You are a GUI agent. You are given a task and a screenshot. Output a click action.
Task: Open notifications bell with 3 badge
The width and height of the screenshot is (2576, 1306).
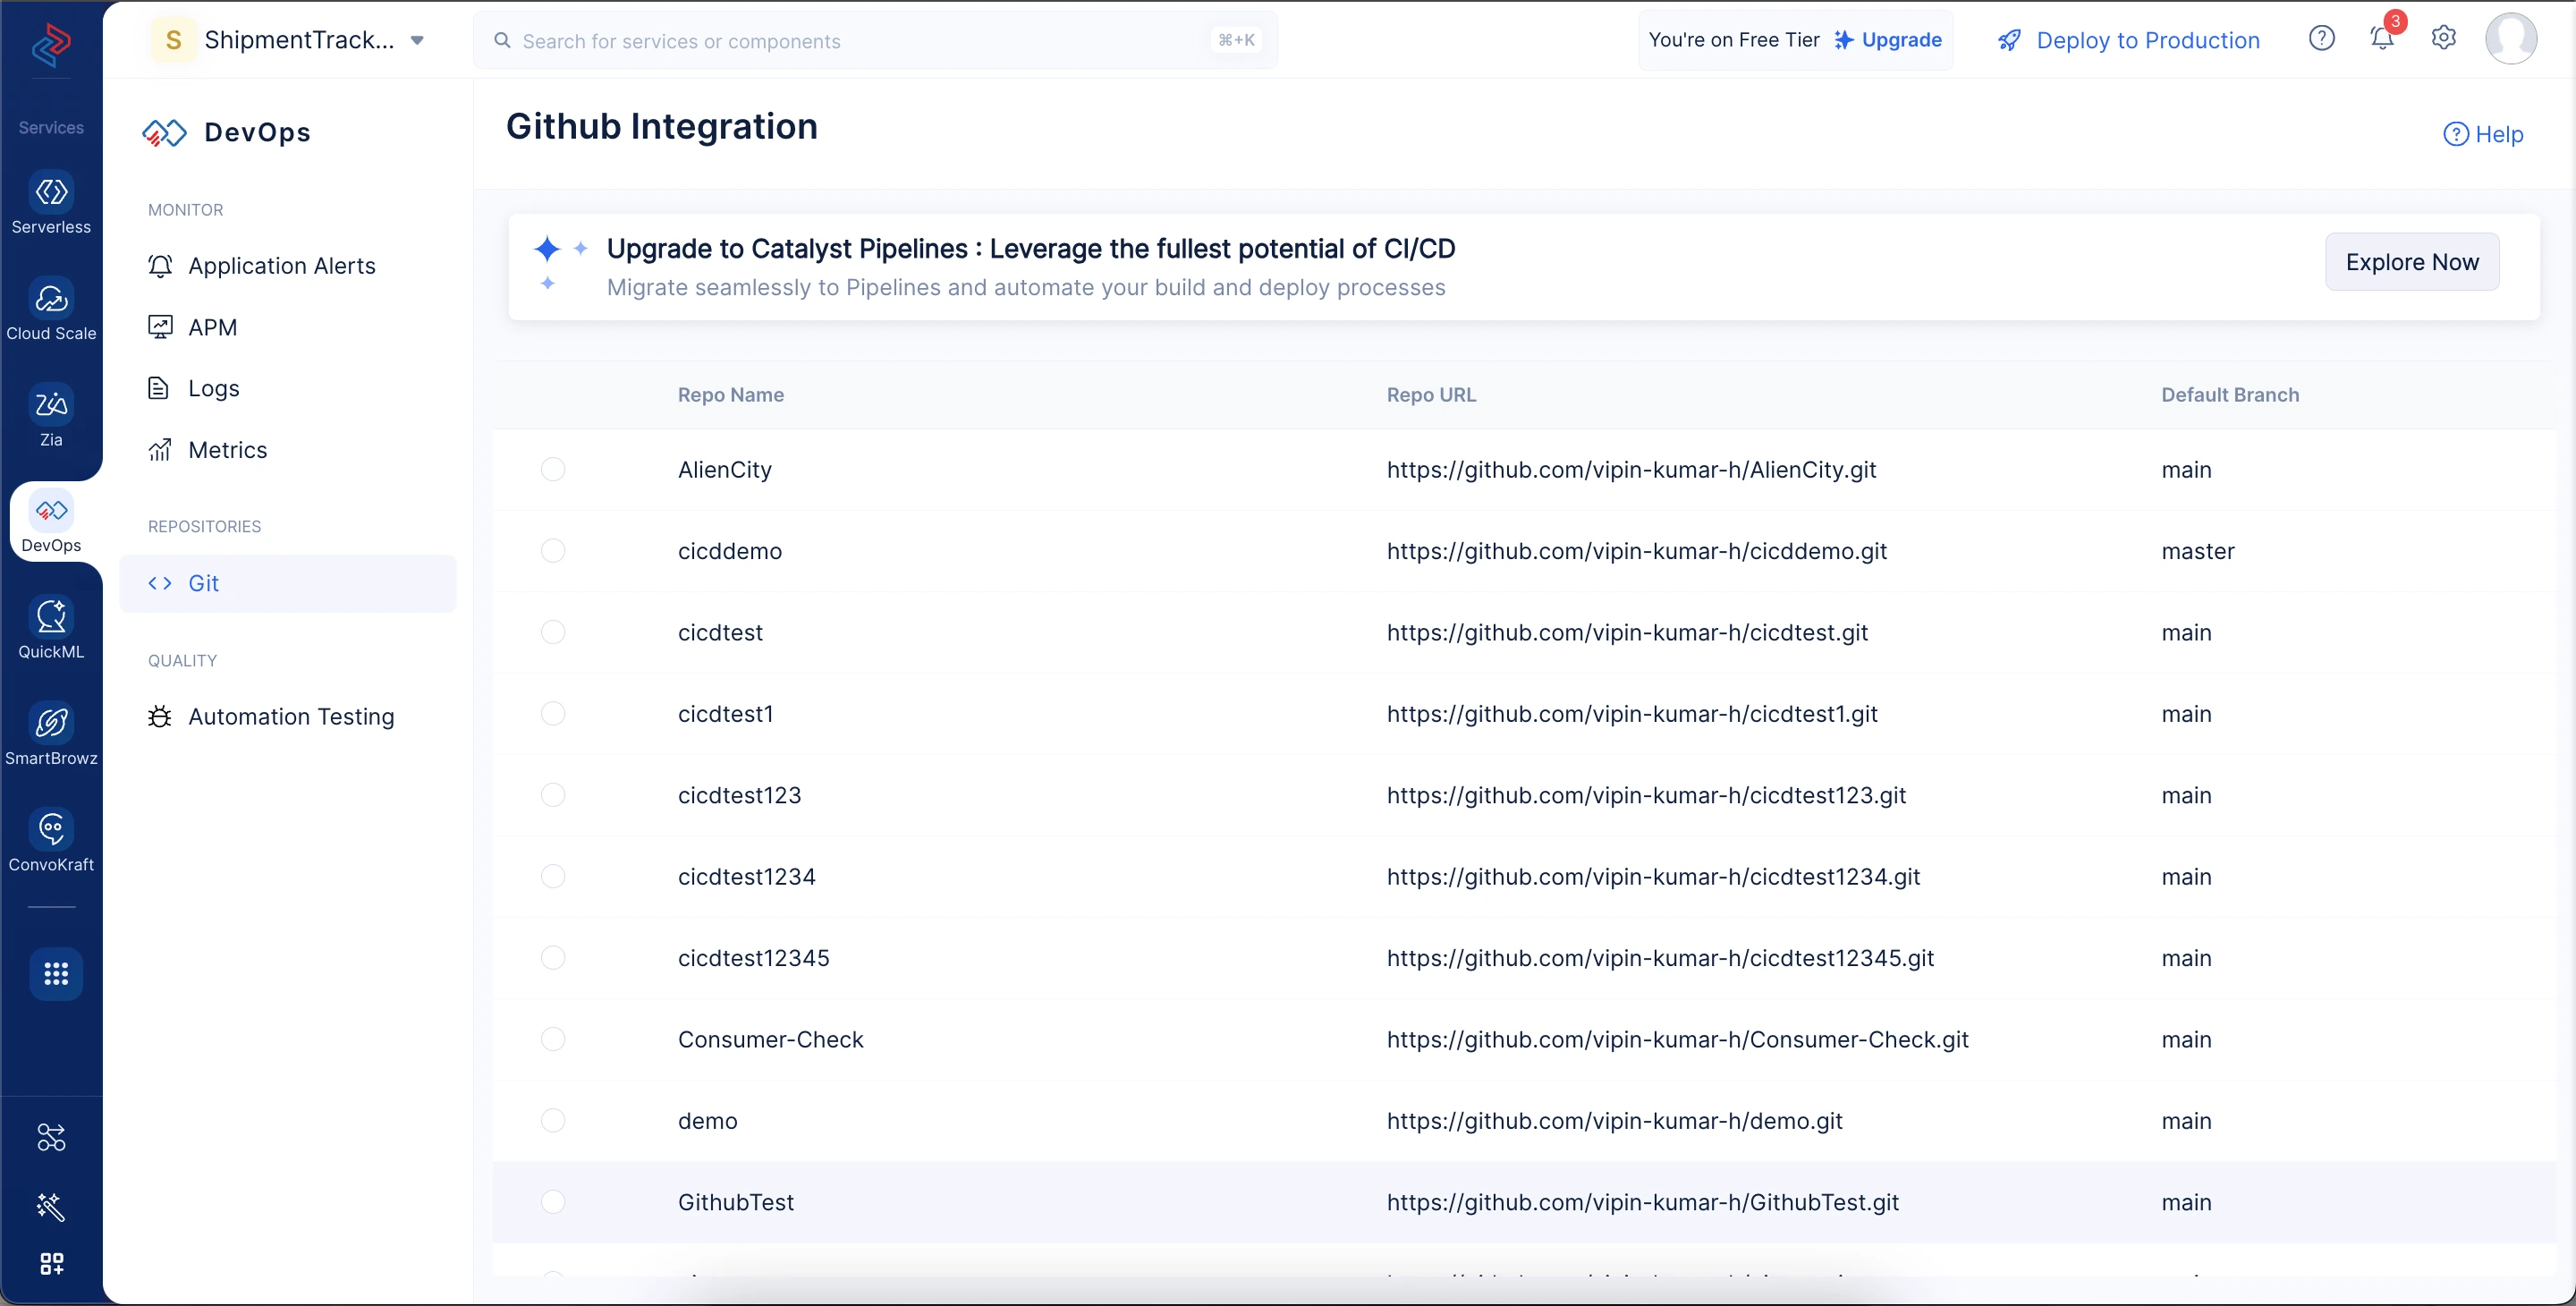(x=2383, y=38)
